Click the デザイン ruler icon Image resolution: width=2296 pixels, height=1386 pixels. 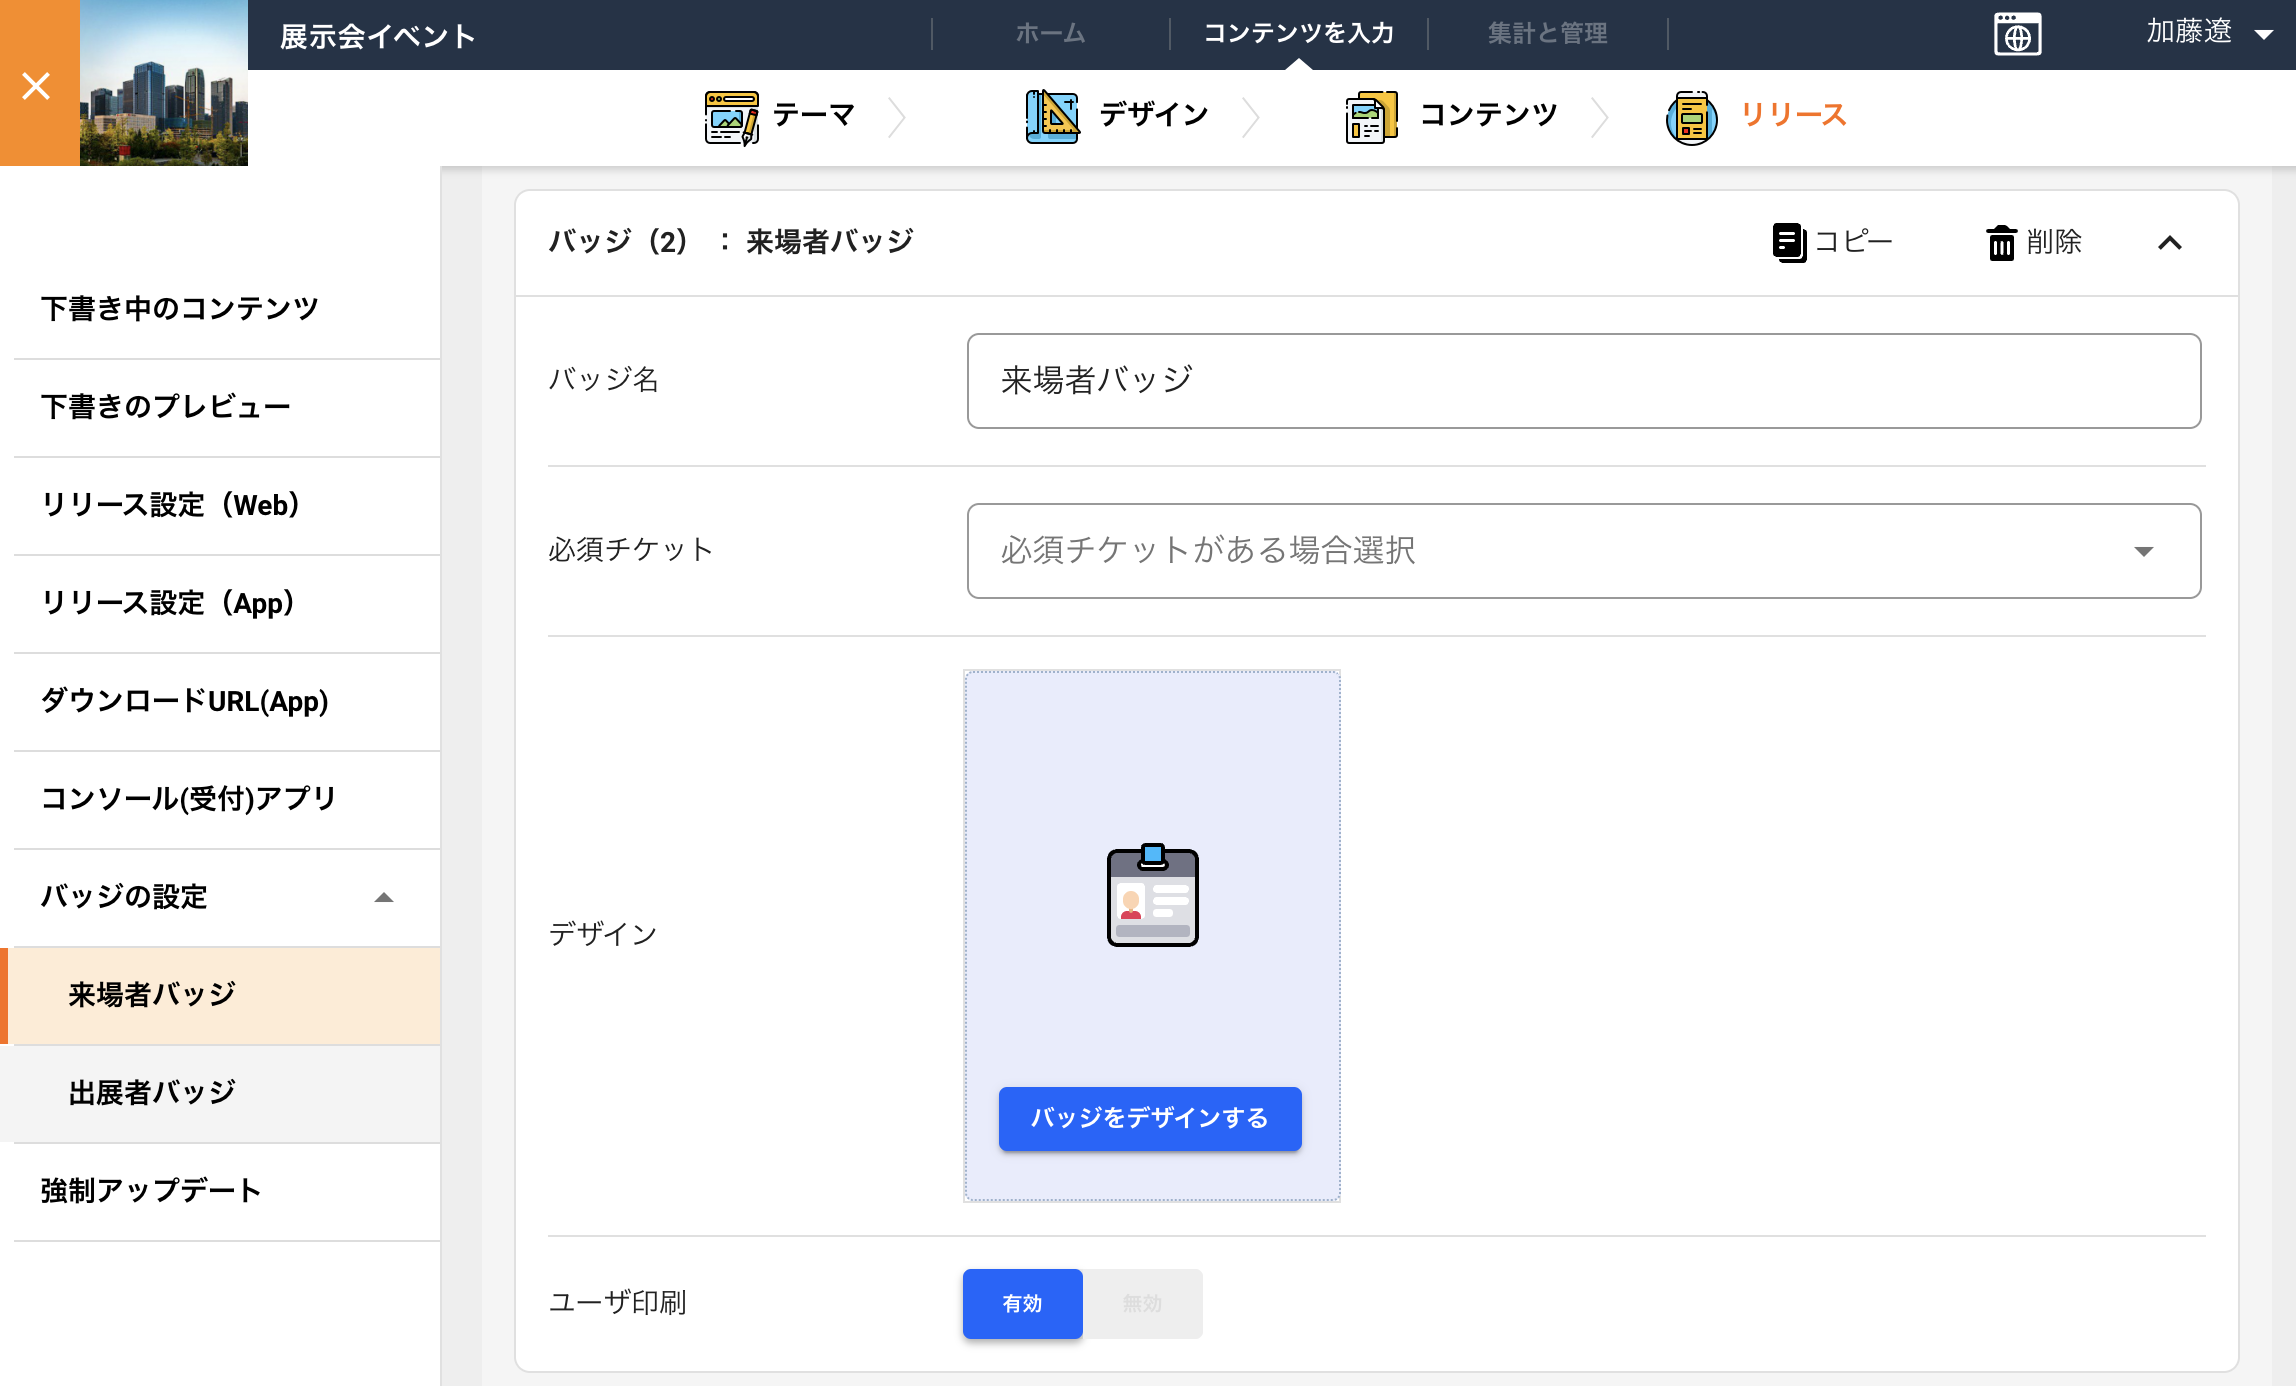[1052, 116]
